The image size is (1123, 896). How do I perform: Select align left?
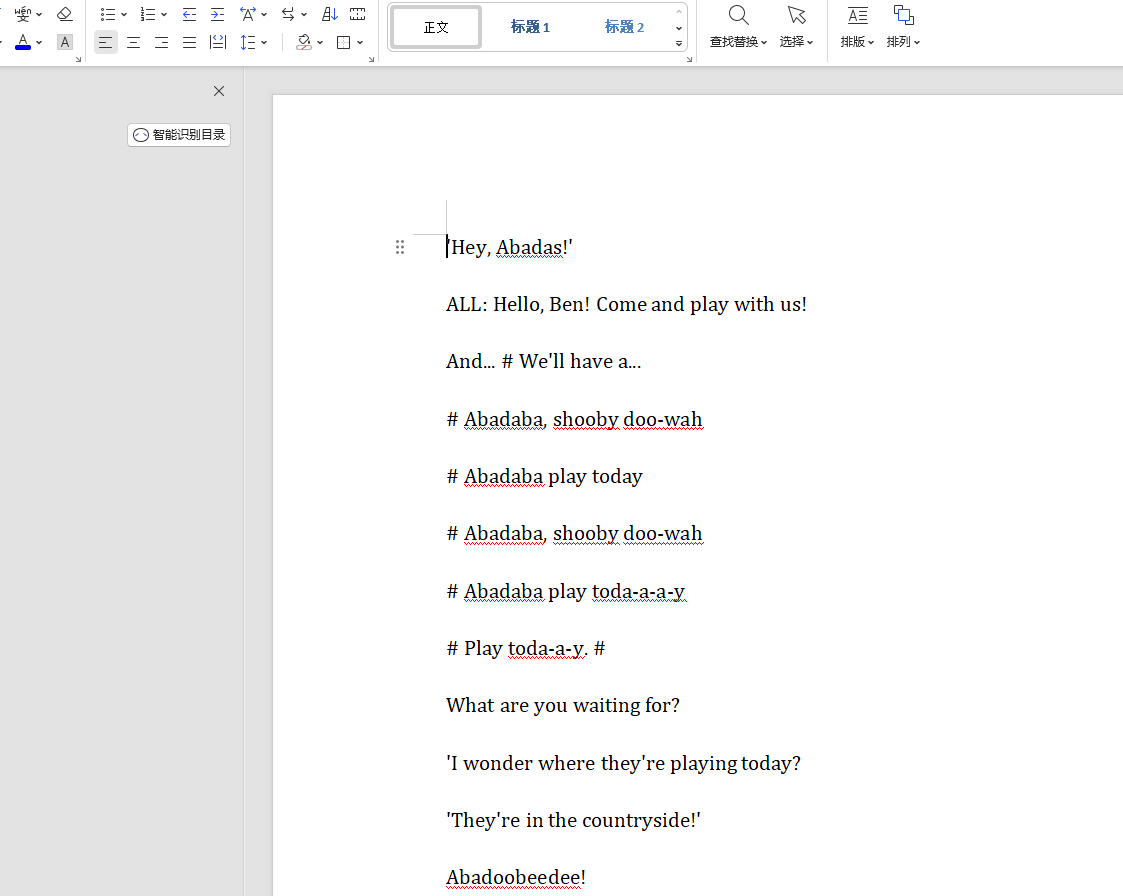pos(105,42)
